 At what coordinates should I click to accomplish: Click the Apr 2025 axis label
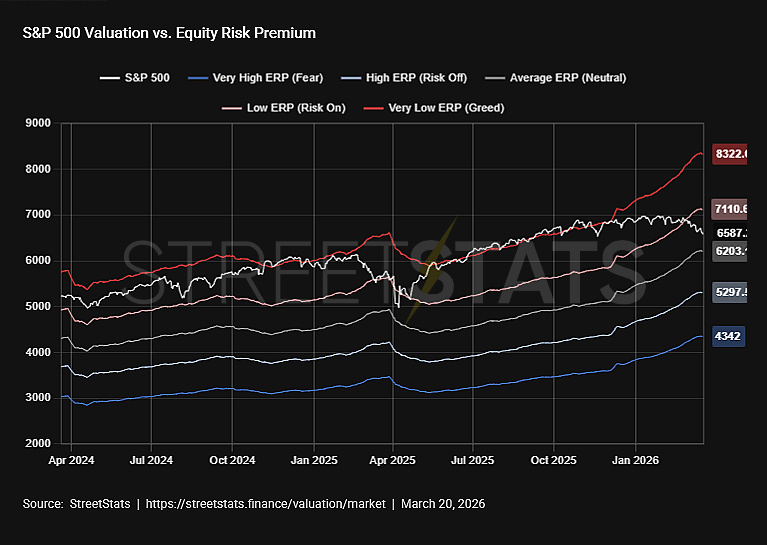(x=392, y=460)
